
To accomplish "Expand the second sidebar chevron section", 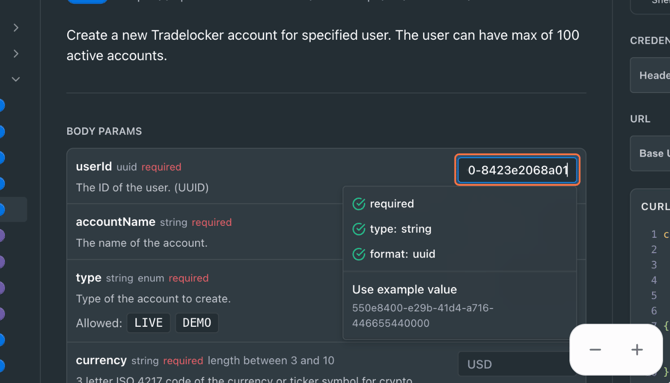I will pos(16,53).
